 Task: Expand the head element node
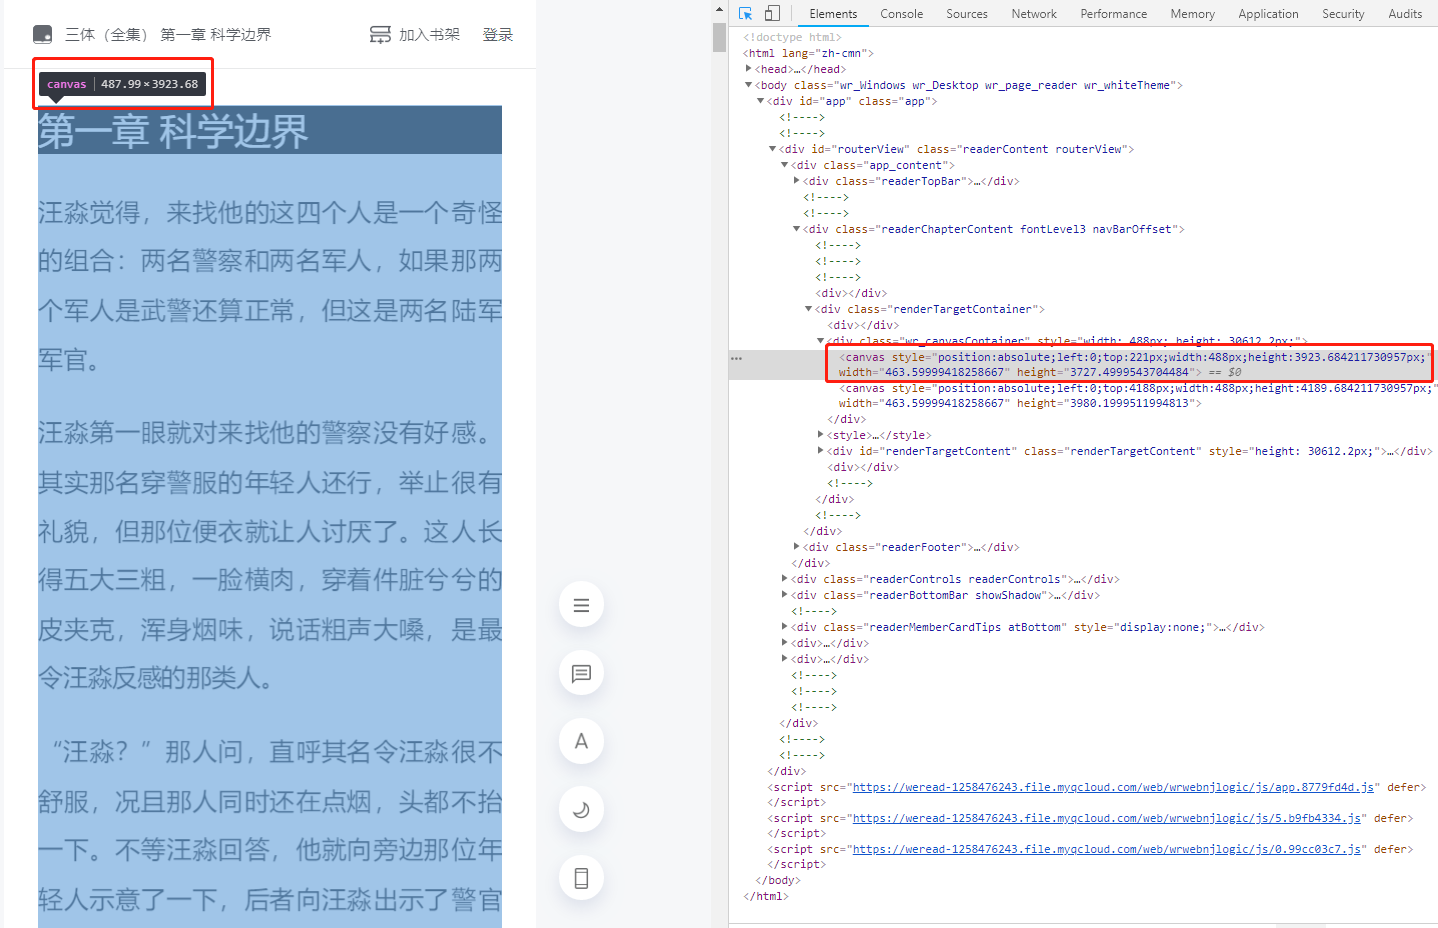(749, 69)
